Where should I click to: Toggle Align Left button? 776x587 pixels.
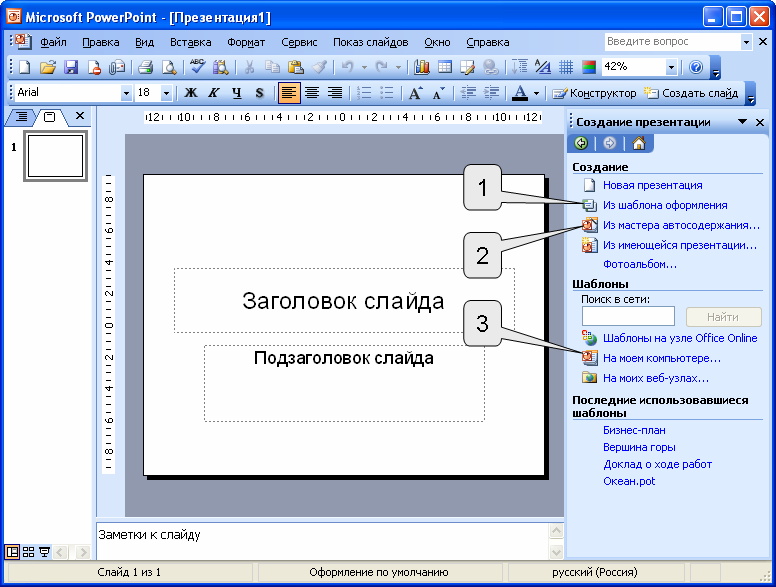[x=289, y=93]
